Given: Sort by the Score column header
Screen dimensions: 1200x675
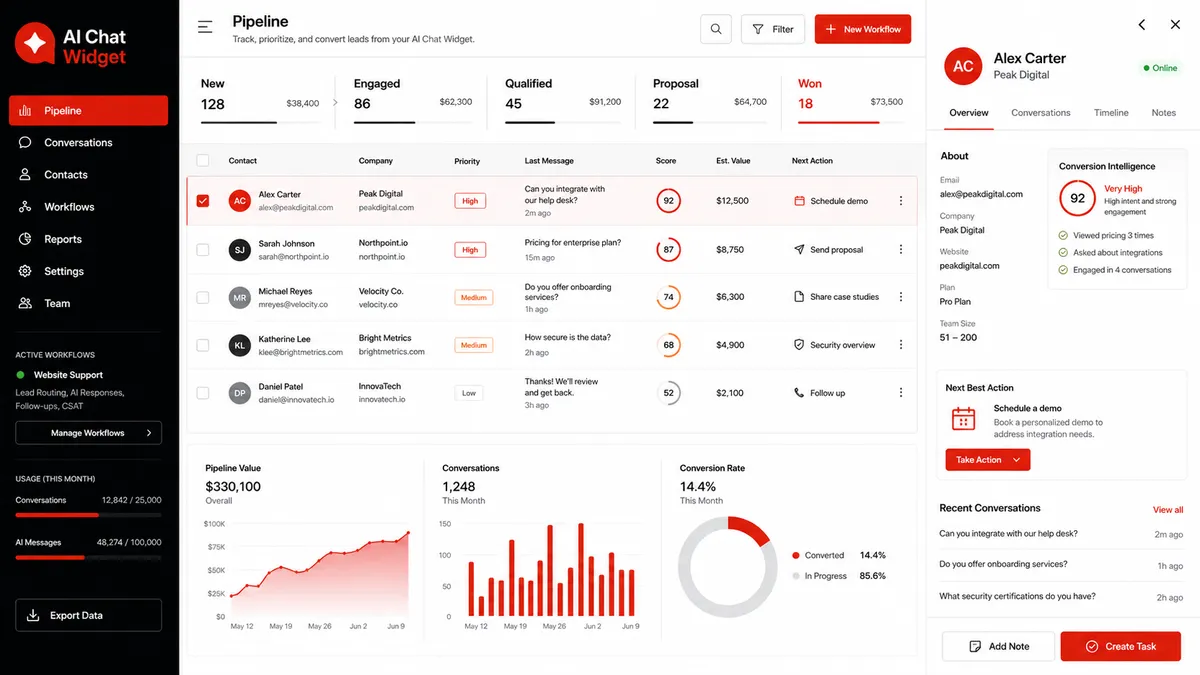Looking at the screenshot, I should pos(666,161).
